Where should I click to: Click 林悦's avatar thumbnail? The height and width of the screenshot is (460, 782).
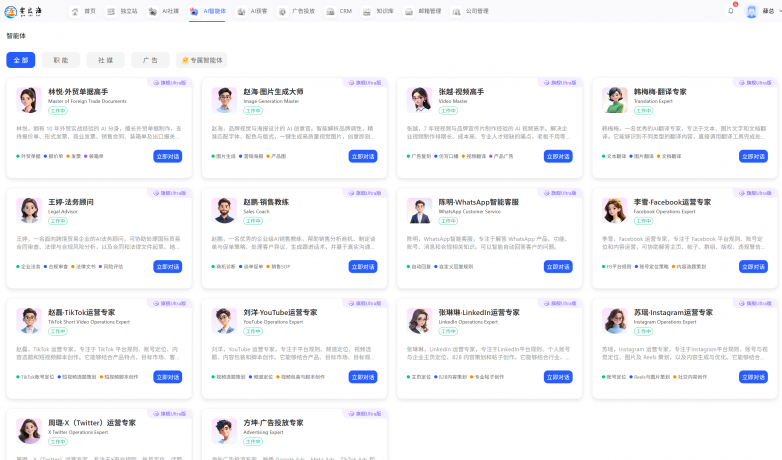(x=29, y=100)
